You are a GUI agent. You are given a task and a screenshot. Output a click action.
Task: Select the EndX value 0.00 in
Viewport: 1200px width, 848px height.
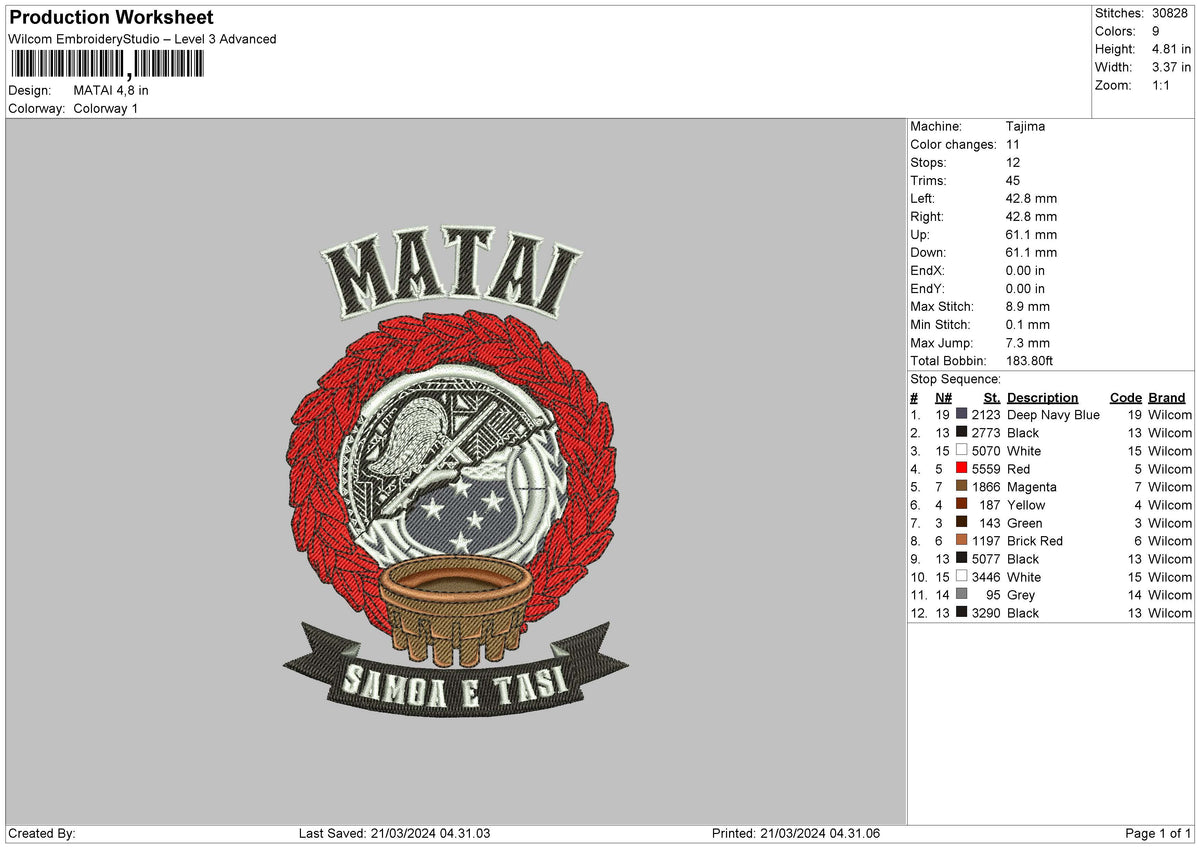(1025, 270)
